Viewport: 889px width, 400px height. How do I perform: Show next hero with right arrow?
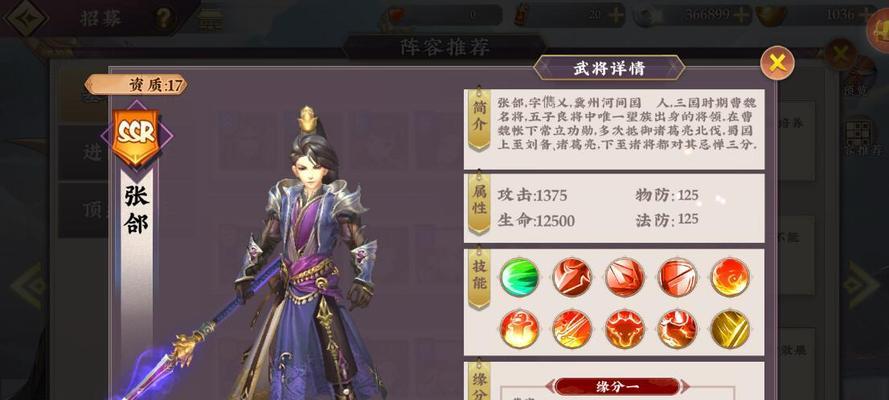tap(860, 285)
